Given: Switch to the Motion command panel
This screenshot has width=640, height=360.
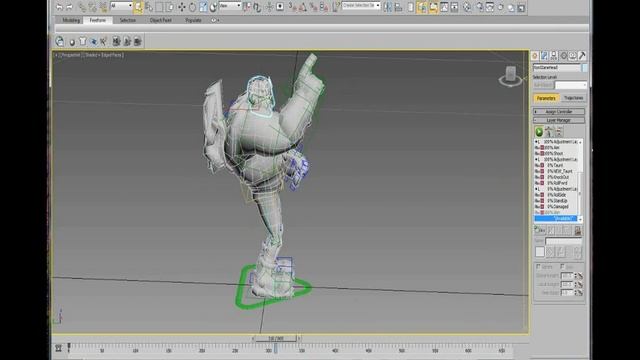Looking at the screenshot, I should (x=564, y=56).
